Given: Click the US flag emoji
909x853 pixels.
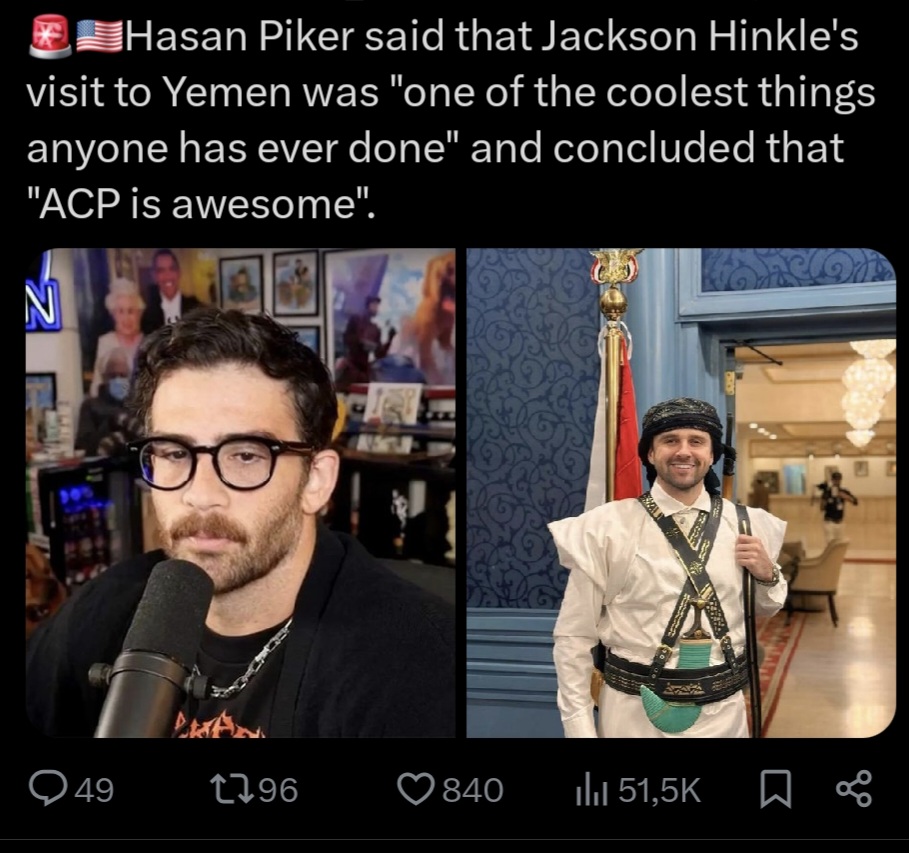Looking at the screenshot, I should 99,37.
